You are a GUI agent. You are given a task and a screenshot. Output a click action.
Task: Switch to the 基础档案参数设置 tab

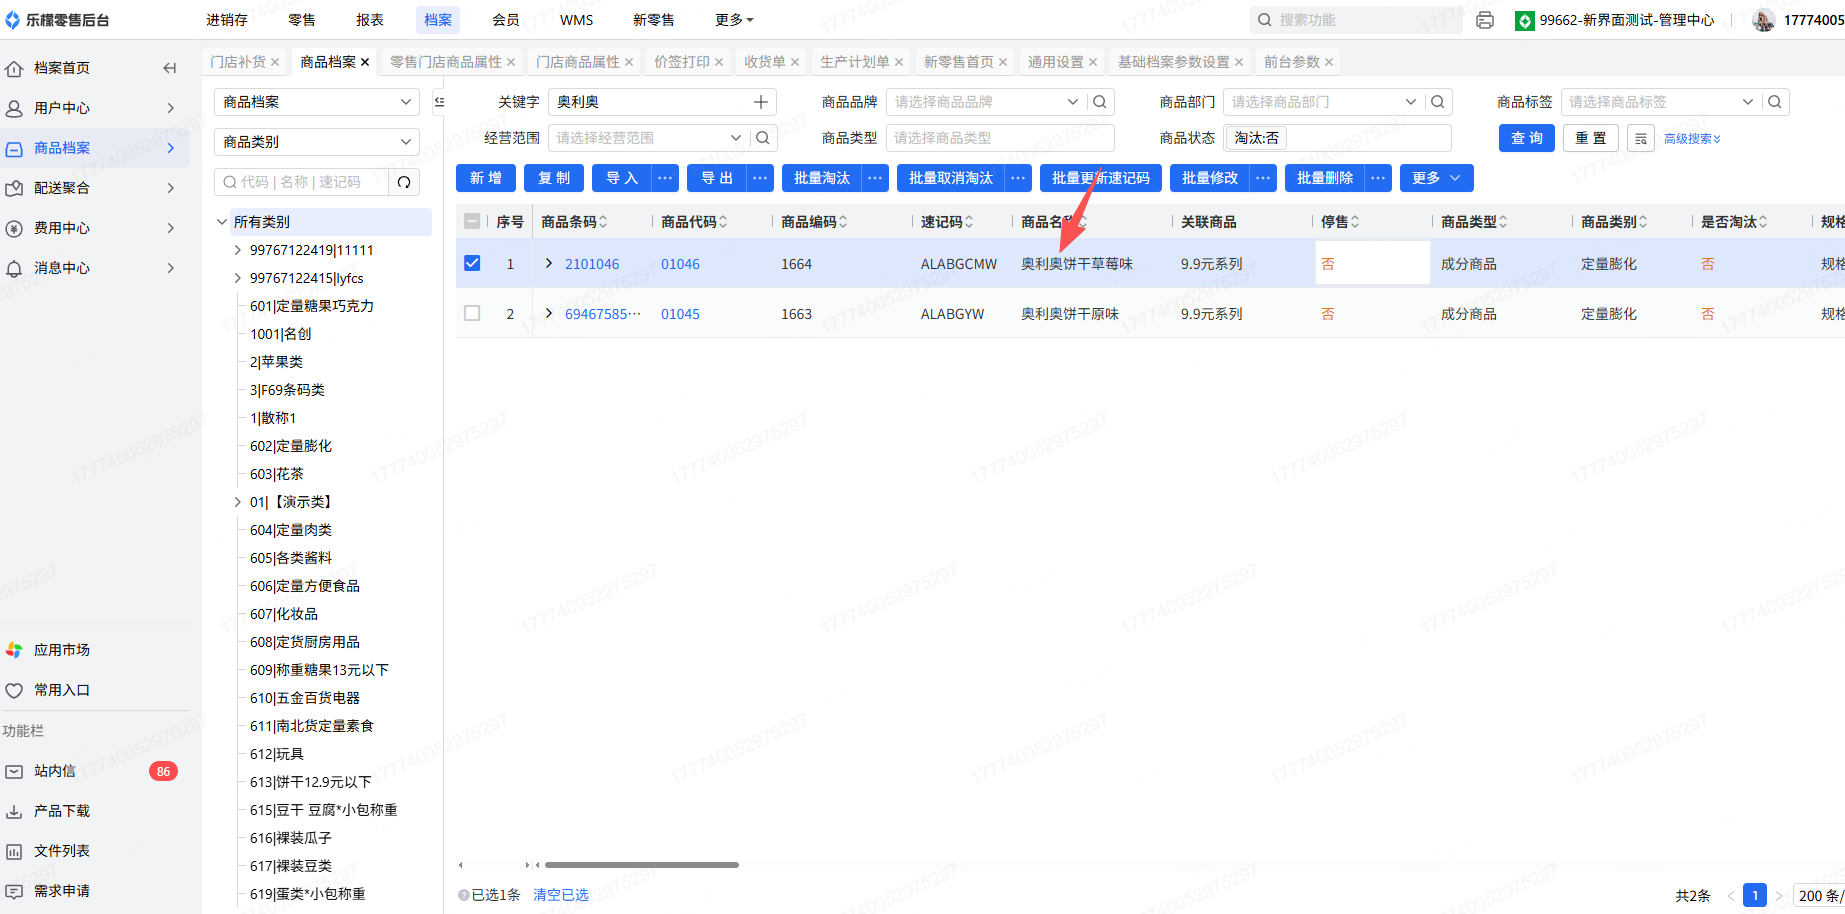[1174, 62]
